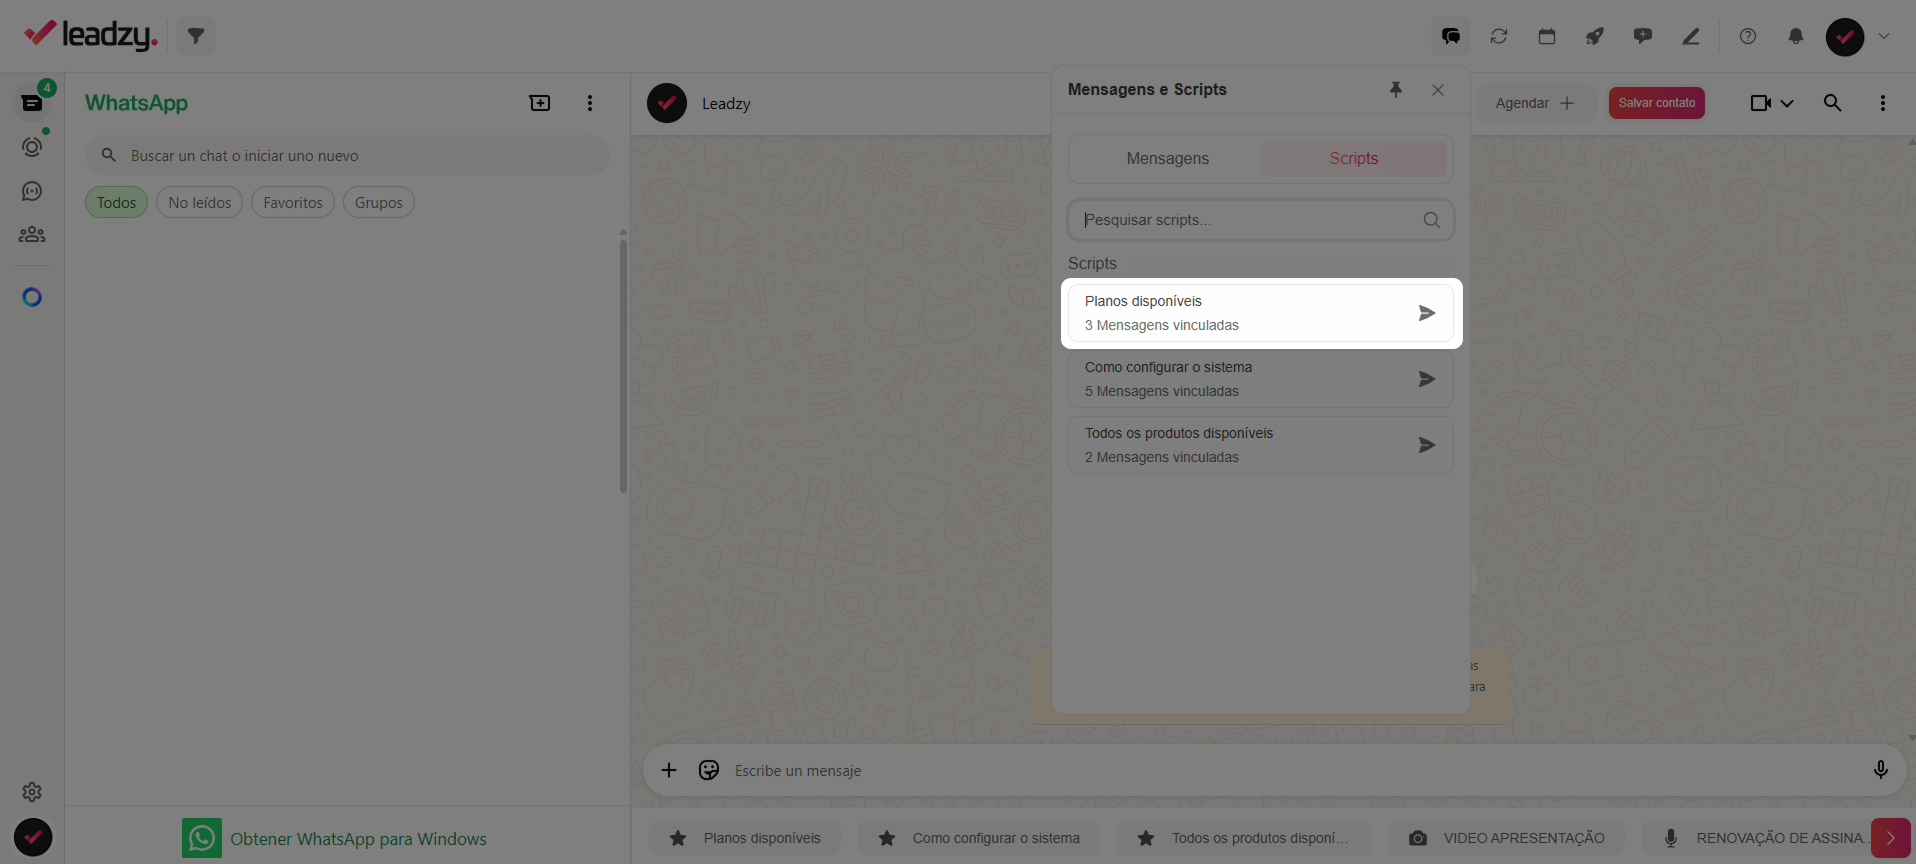Click the speech bubble icon beside the rocket
The width and height of the screenshot is (1916, 864).
1643,36
